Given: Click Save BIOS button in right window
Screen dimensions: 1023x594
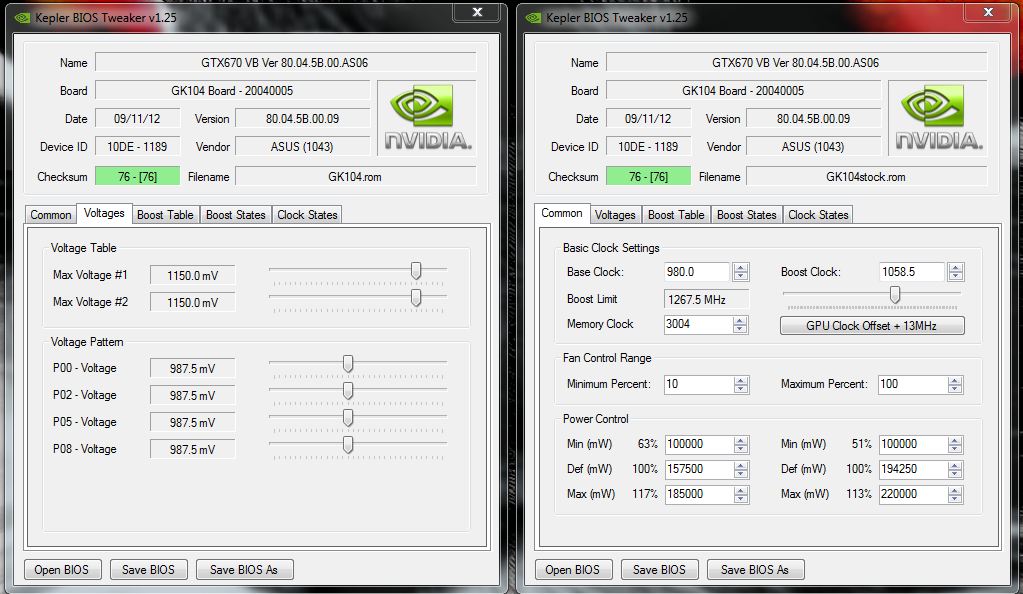Looking at the screenshot, I should pyautogui.click(x=659, y=570).
